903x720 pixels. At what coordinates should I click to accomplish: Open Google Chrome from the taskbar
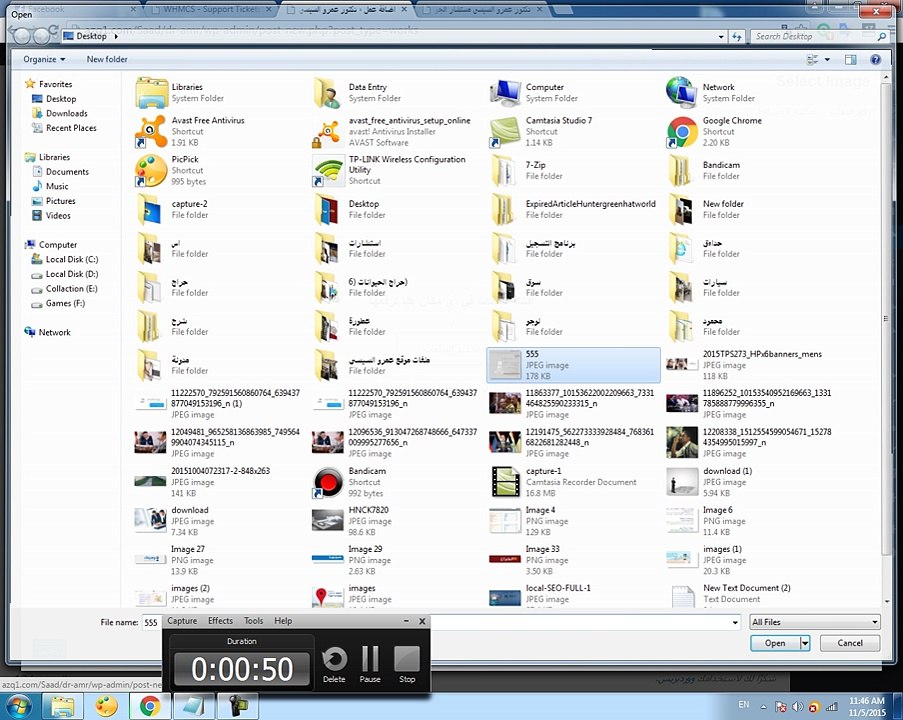150,706
